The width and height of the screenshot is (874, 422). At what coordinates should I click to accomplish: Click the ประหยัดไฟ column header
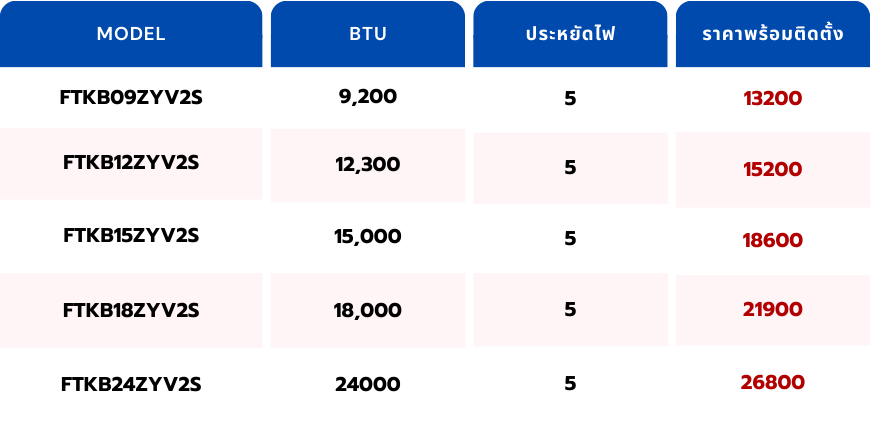[570, 34]
